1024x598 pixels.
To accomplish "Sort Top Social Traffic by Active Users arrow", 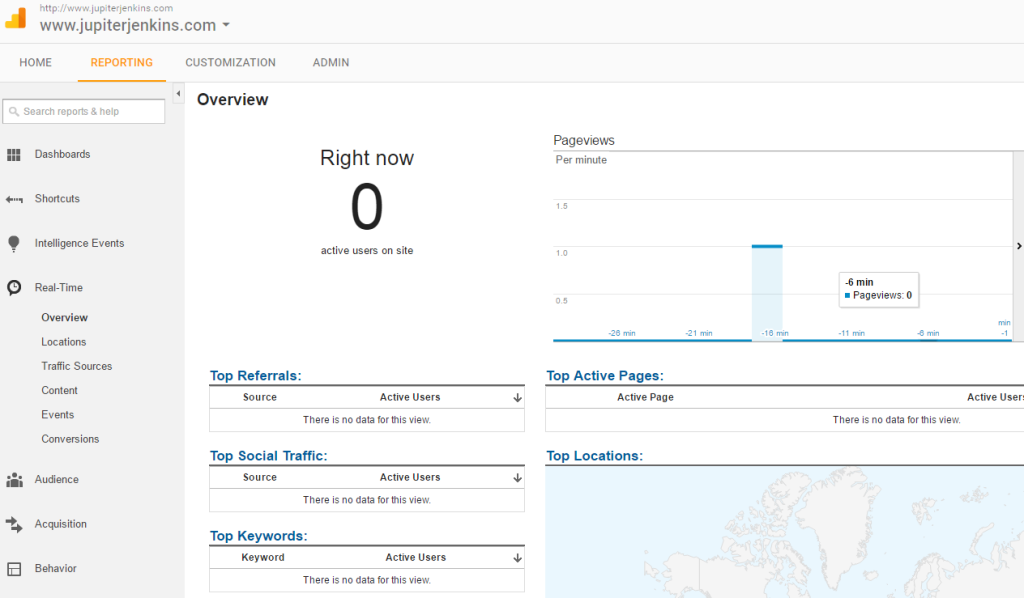I will (x=517, y=478).
